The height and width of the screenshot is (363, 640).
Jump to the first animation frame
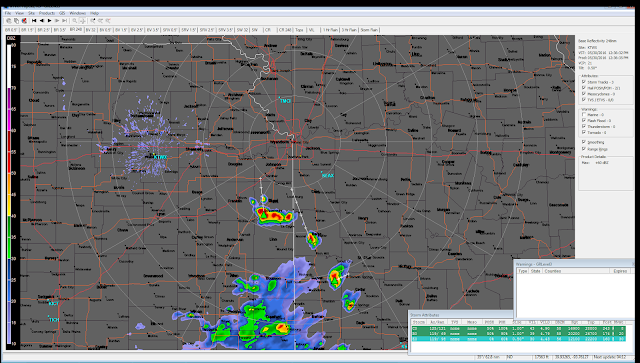click(x=34, y=20)
